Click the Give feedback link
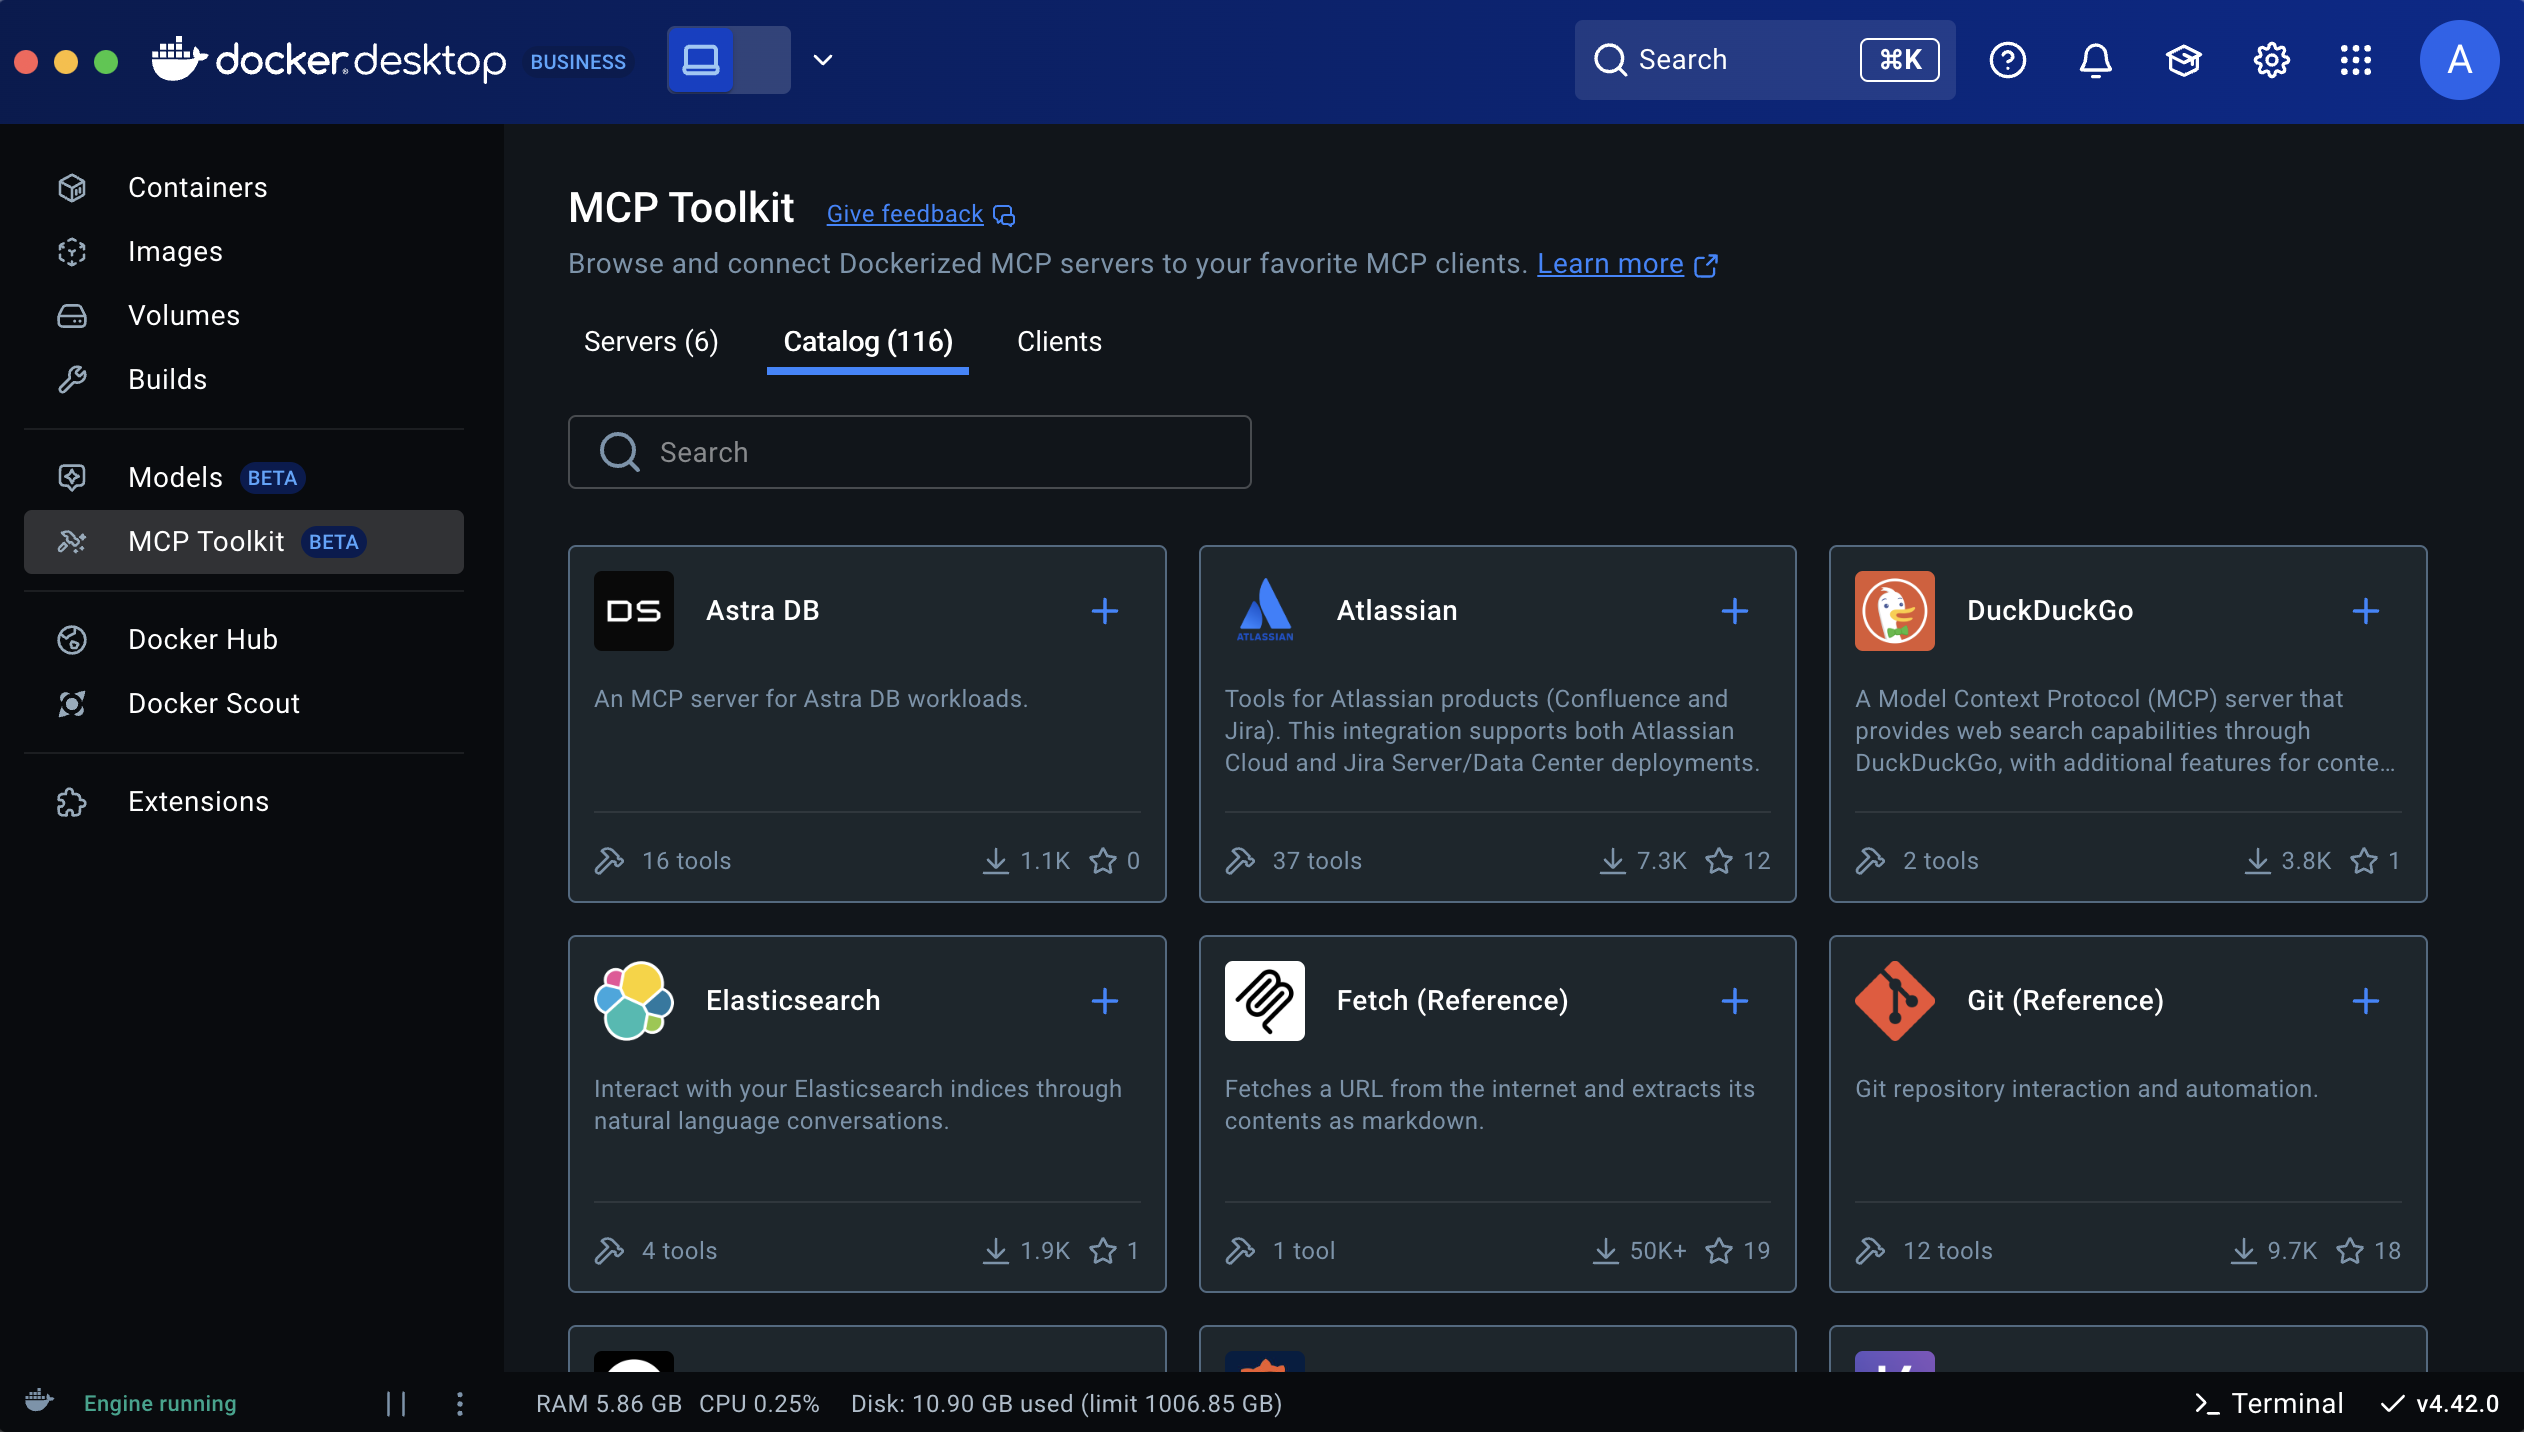2524x1432 pixels. (905, 214)
